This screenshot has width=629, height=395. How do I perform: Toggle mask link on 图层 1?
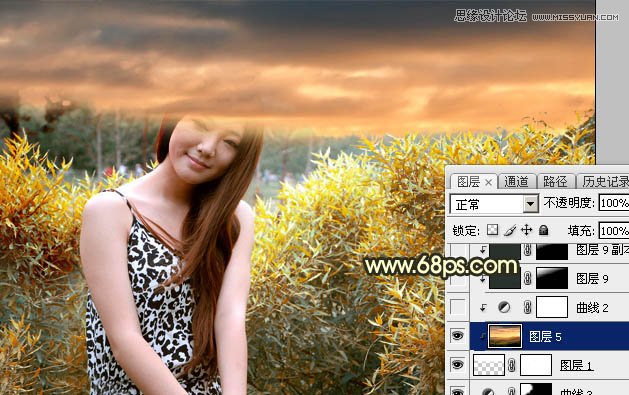point(511,365)
